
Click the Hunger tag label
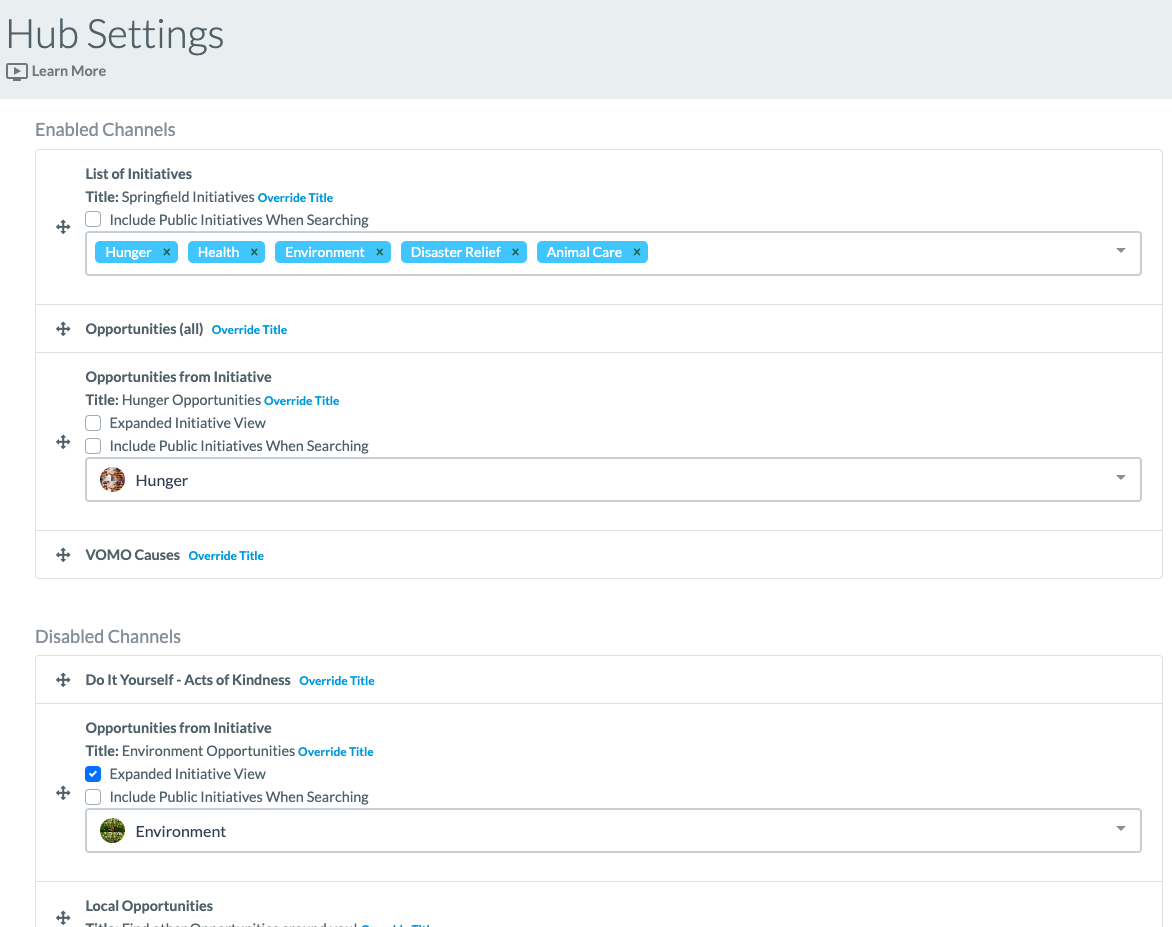129,252
